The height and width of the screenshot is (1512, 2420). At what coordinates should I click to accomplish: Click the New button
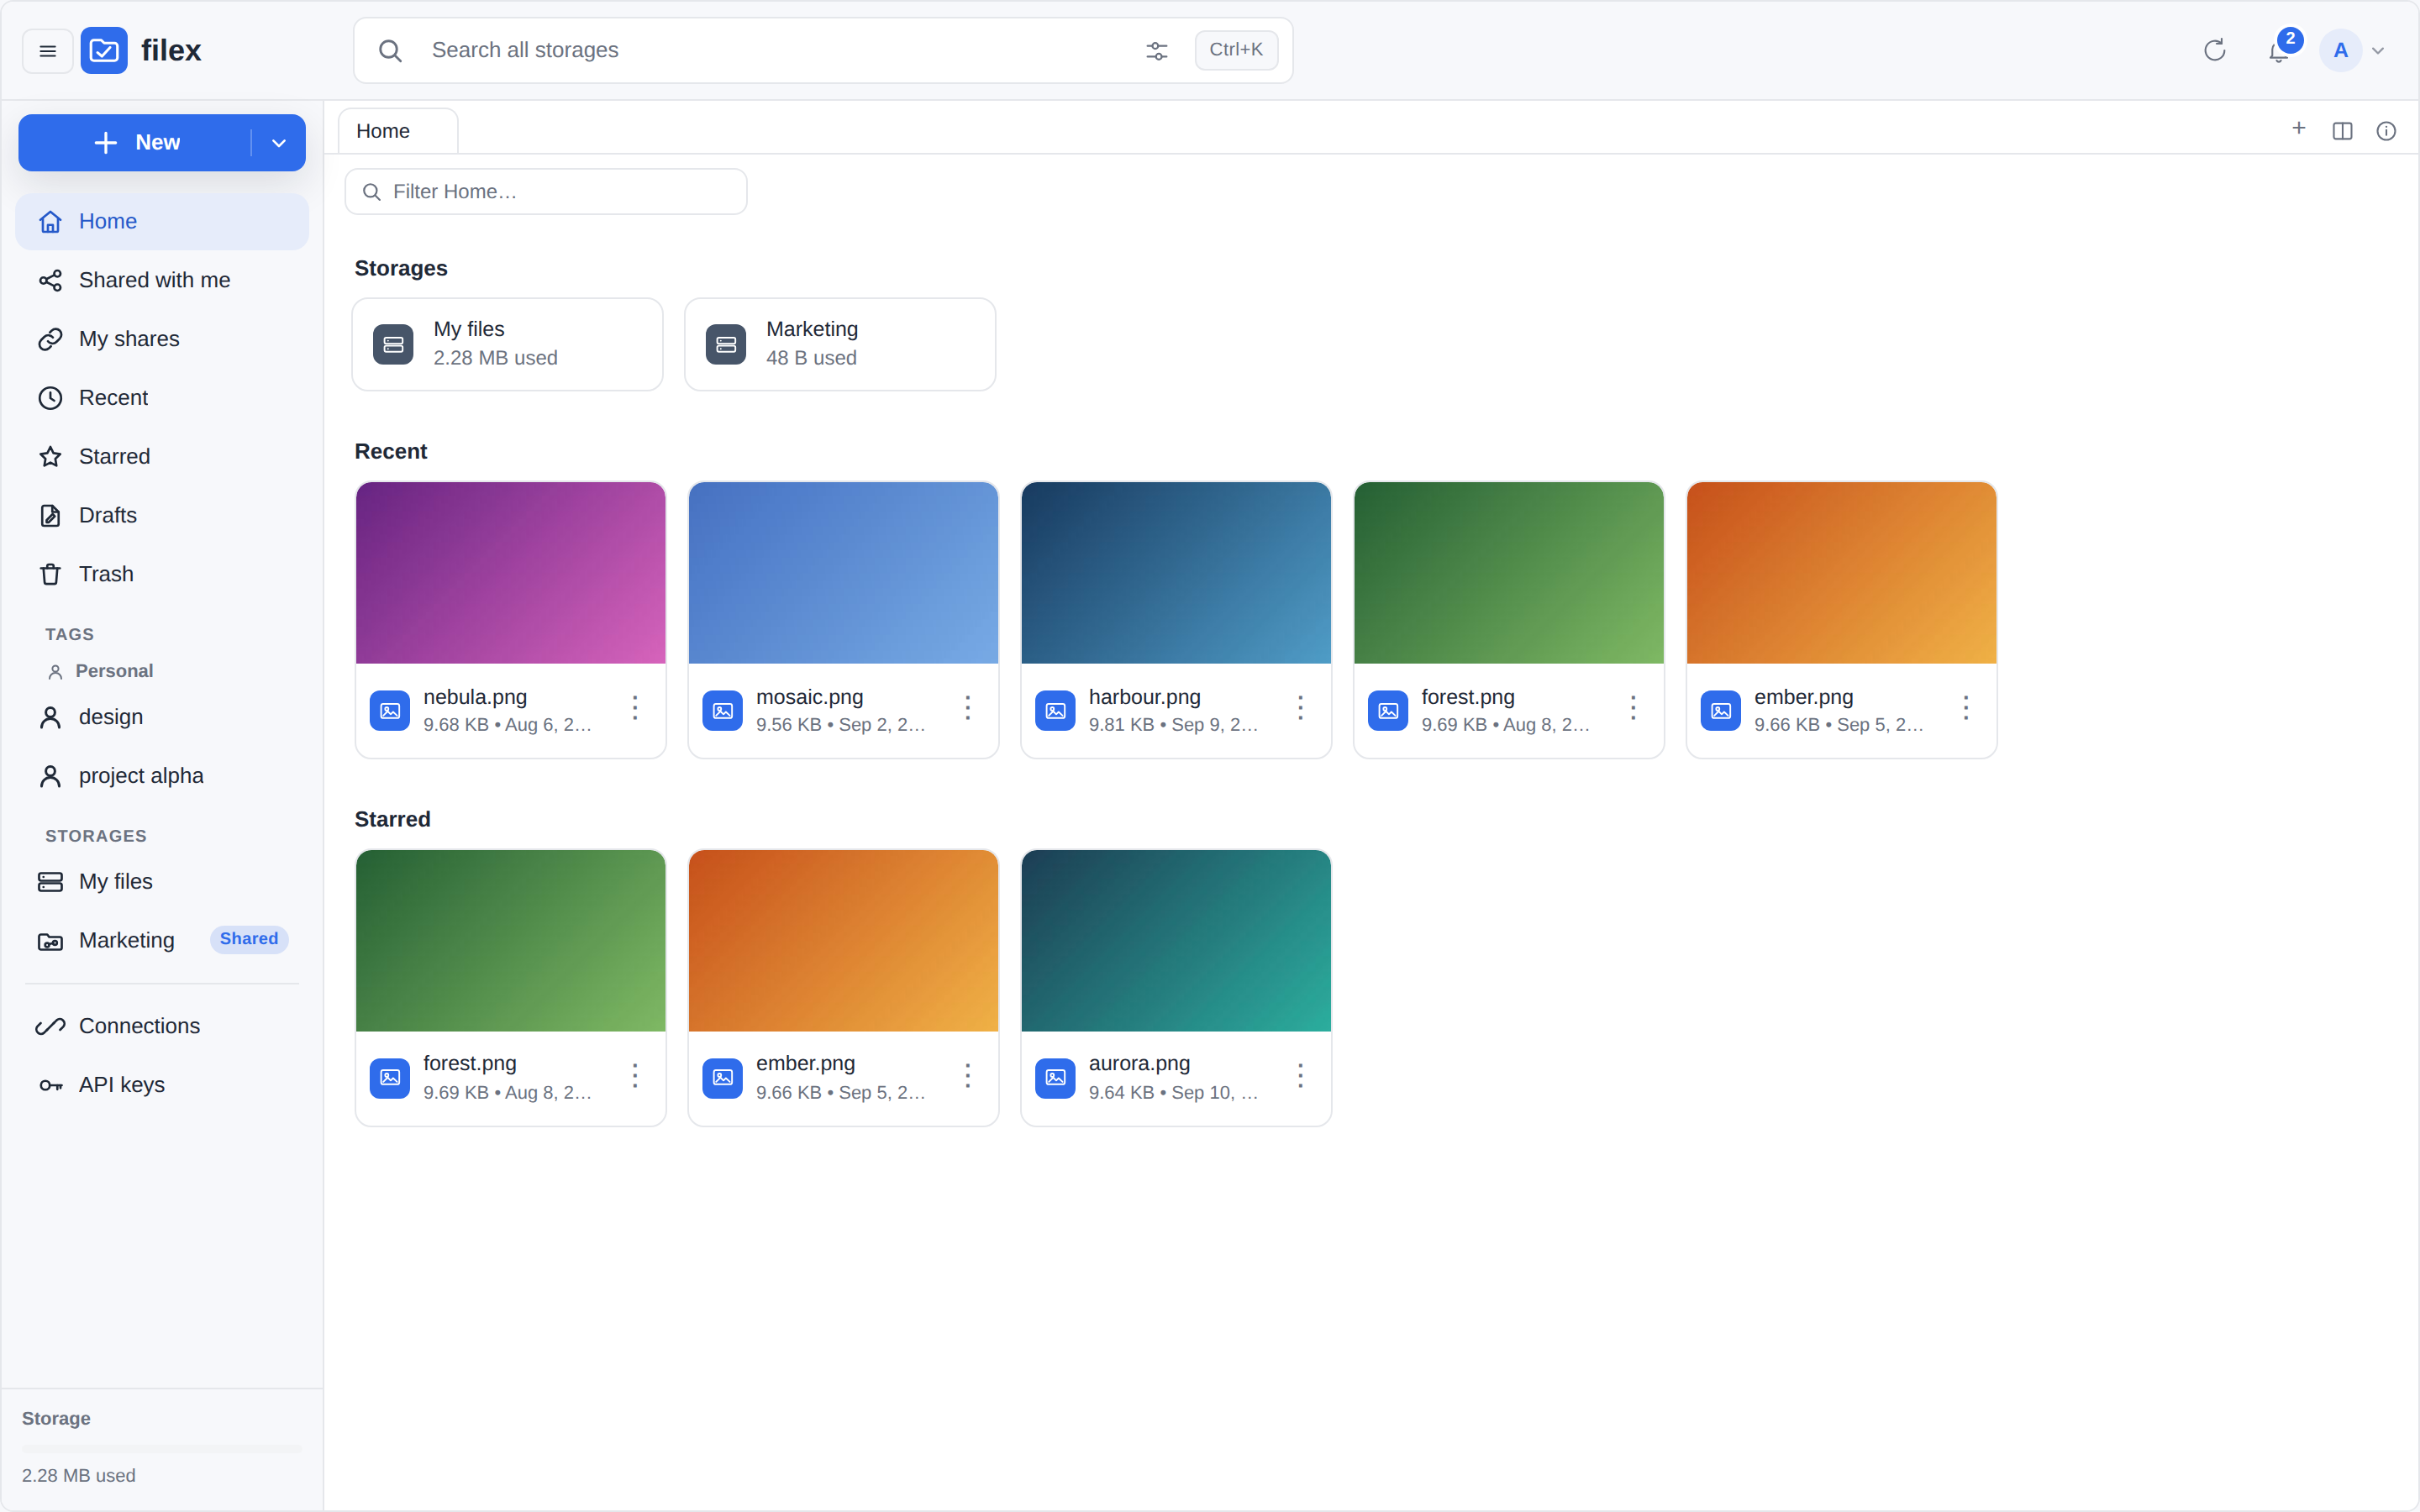coord(136,143)
